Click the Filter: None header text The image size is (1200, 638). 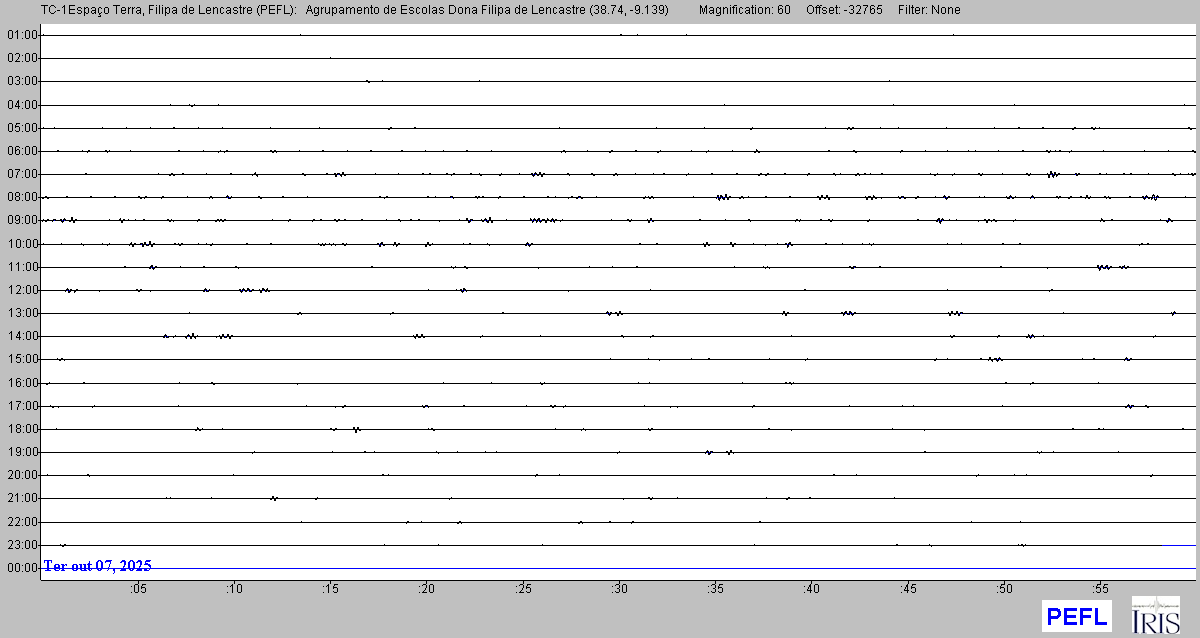(929, 10)
